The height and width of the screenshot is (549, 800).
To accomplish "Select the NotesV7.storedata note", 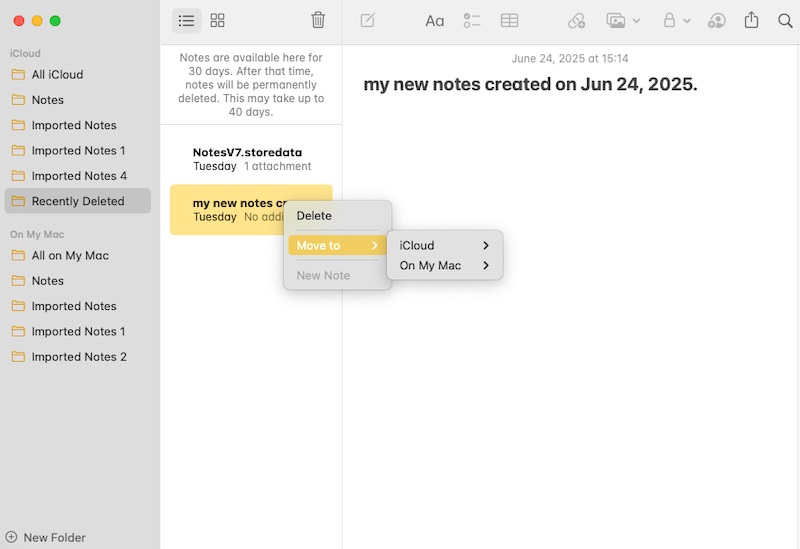I will pyautogui.click(x=250, y=159).
